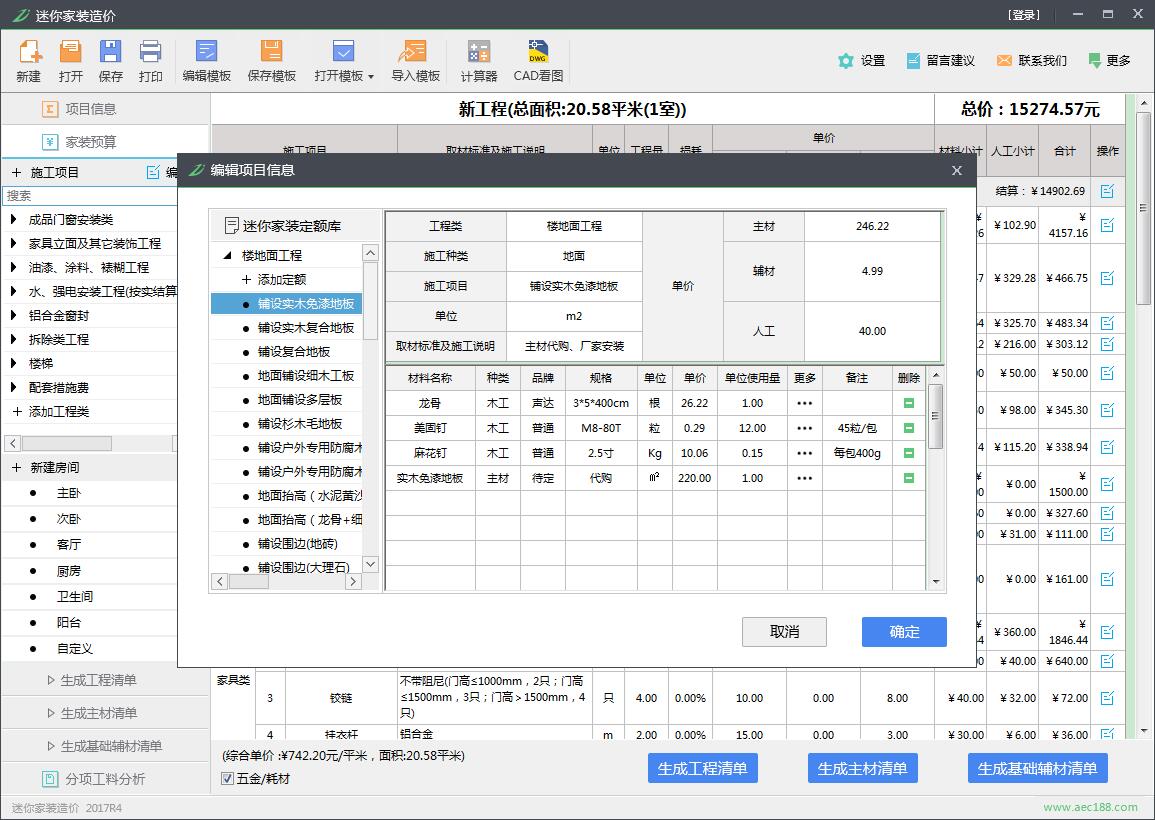This screenshot has height=820, width=1155.
Task: Expand 成品门窗安装类 category
Action: coord(14,219)
